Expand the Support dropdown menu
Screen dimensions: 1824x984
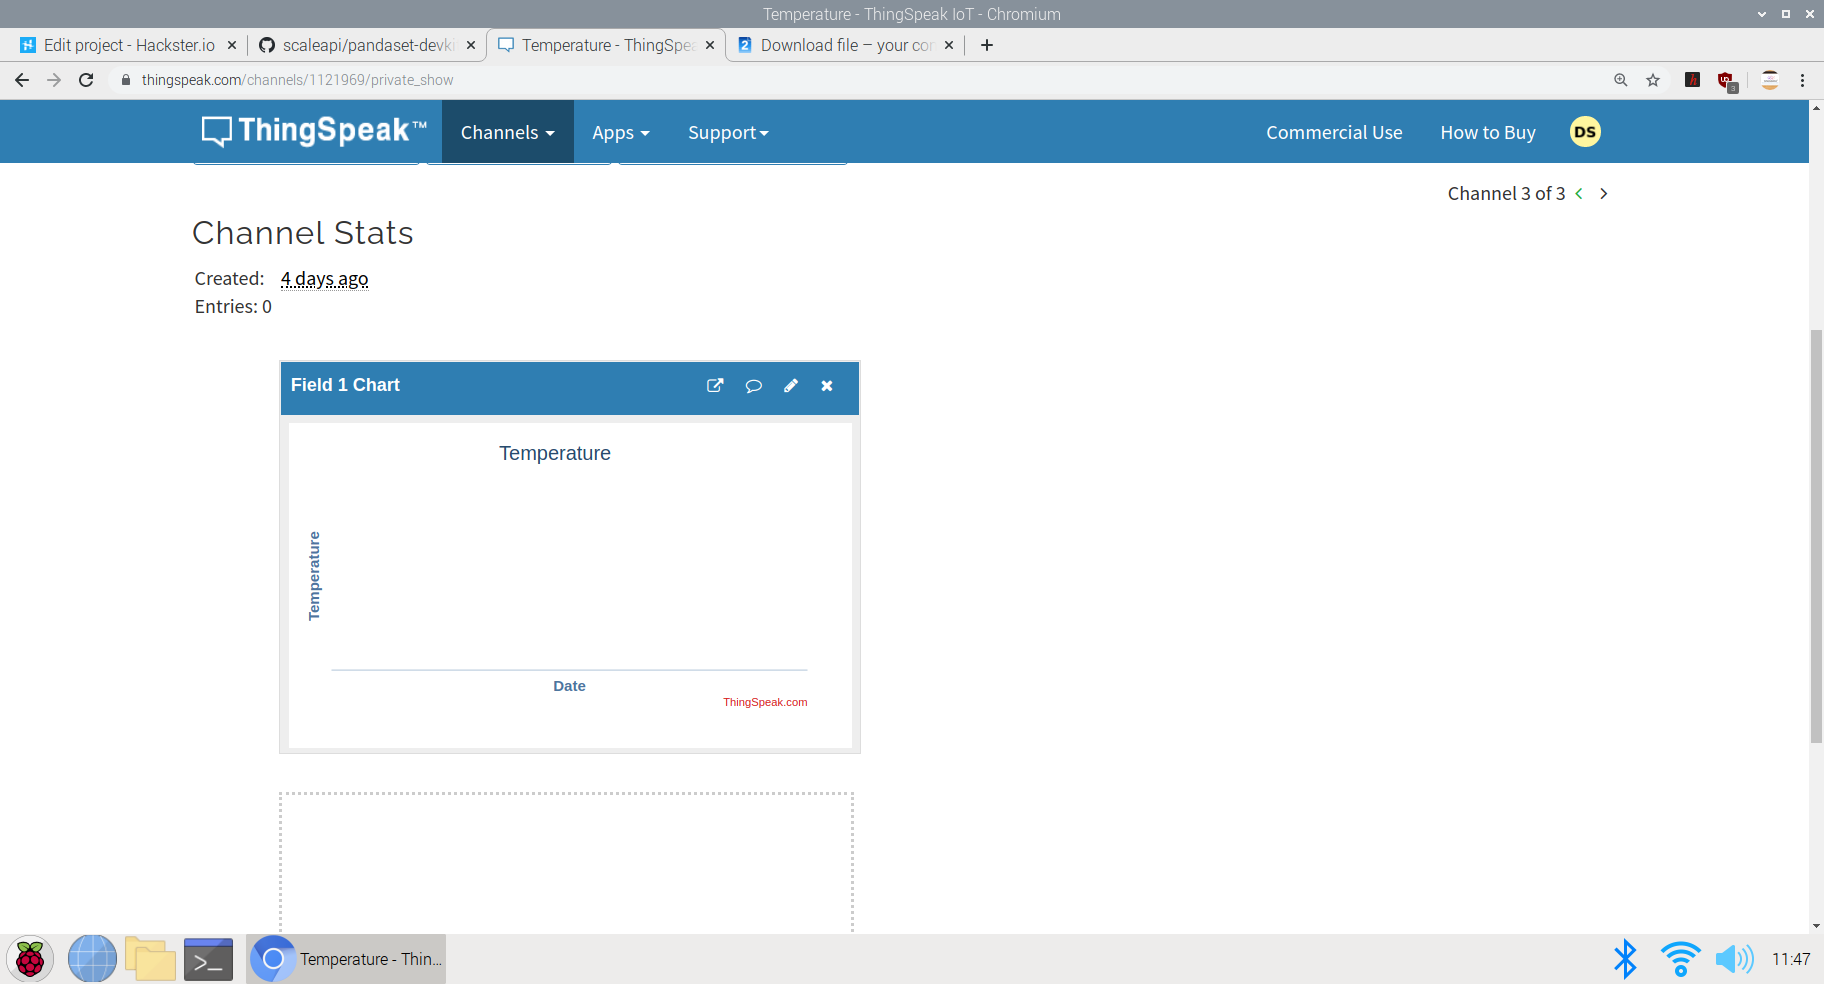[728, 133]
